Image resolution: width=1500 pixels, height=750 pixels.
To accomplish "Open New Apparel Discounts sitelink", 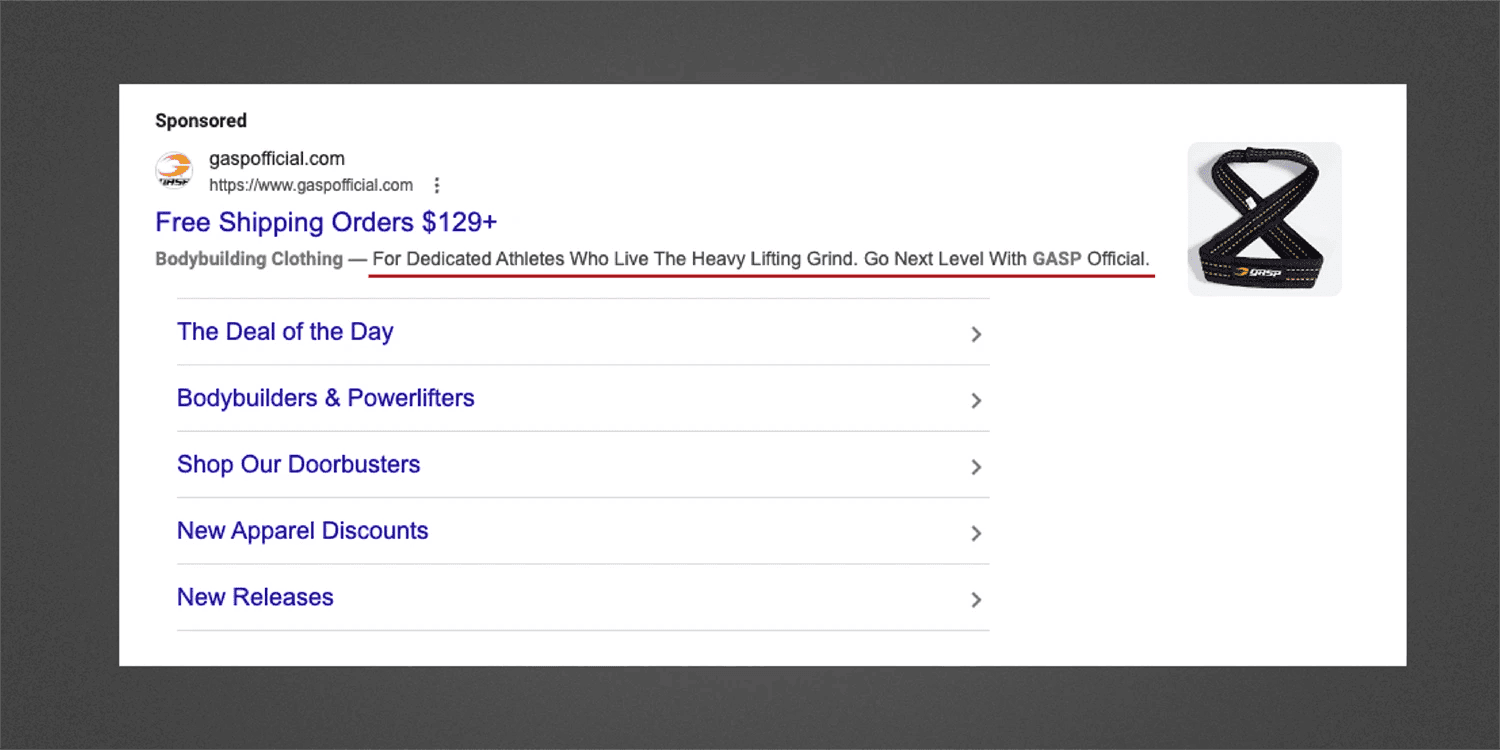I will click(302, 531).
